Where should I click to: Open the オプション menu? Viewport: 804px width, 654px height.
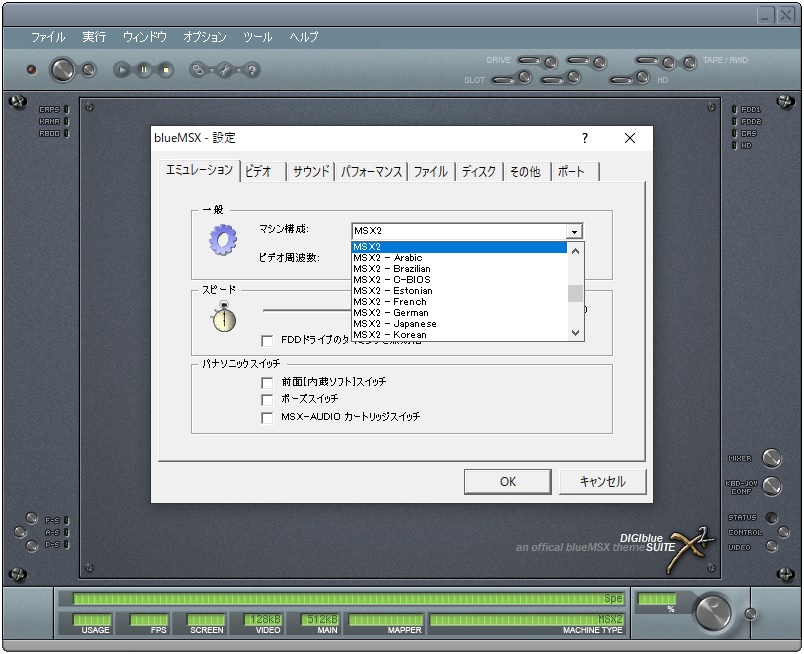[x=205, y=37]
